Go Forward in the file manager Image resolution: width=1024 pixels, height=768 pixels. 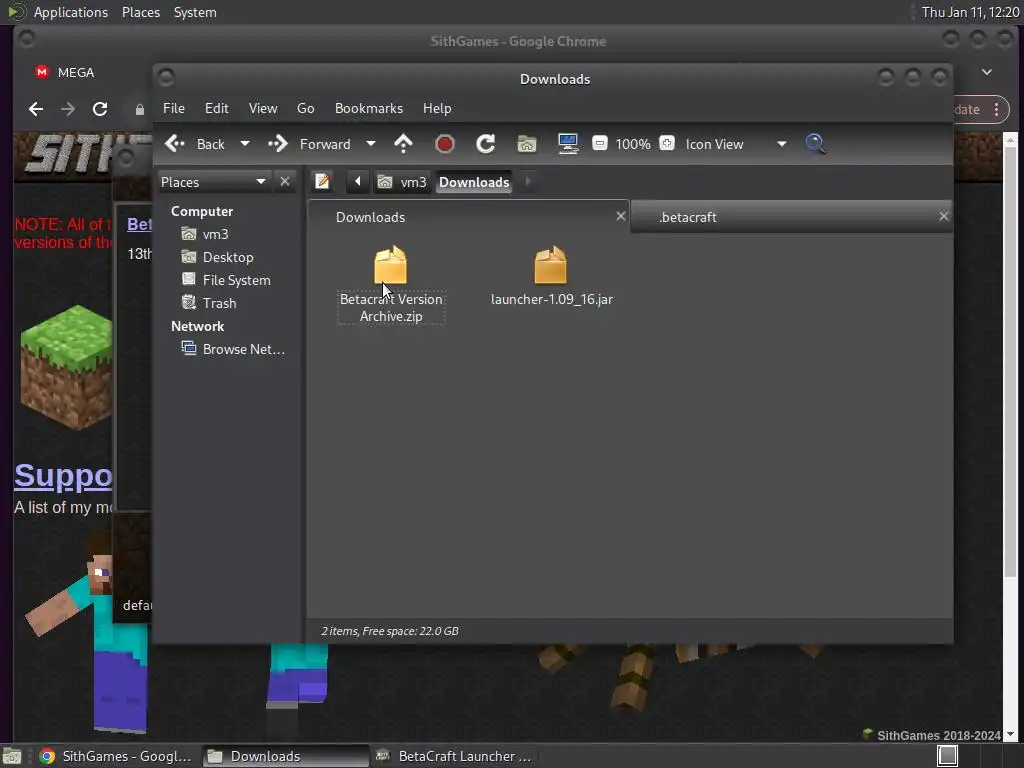310,144
